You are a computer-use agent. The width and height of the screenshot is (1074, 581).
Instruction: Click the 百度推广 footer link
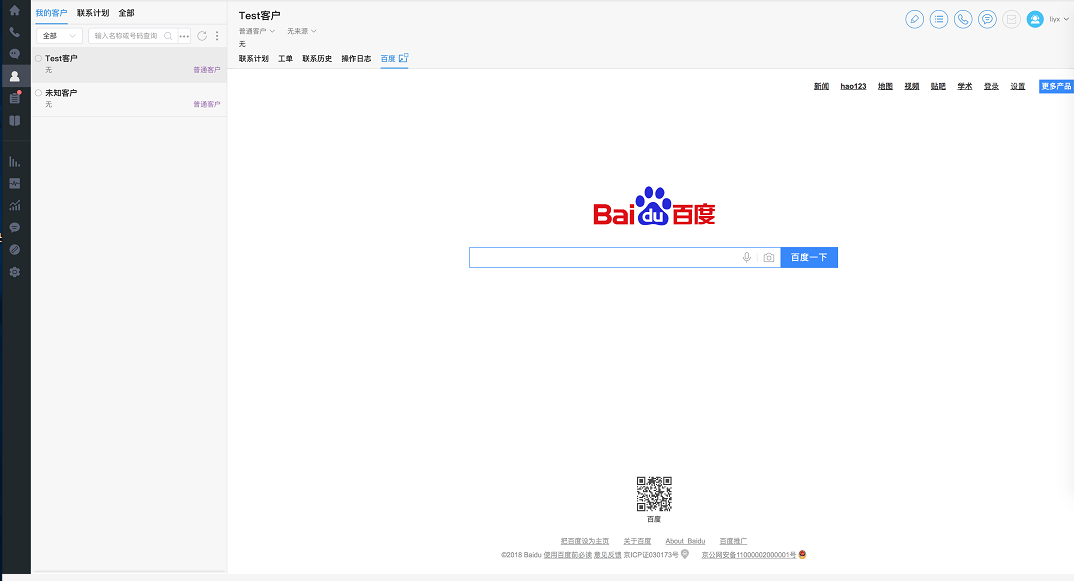point(733,541)
